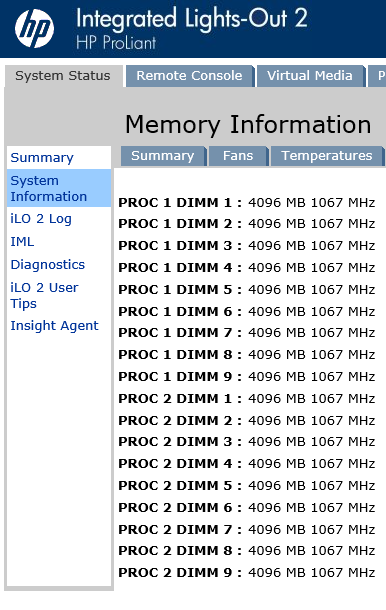The image size is (386, 610).
Task: Select the PROC 2 DIMM 7 row
Action: (247, 529)
